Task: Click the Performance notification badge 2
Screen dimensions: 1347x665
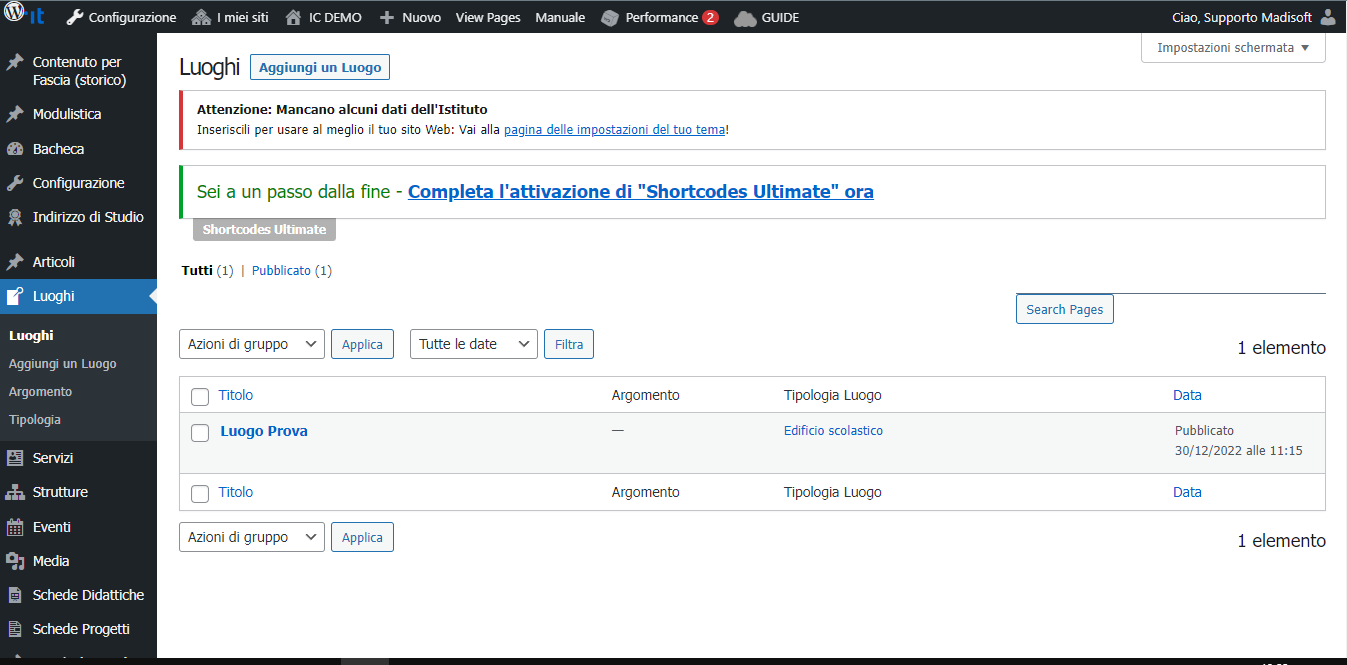Action: point(710,17)
